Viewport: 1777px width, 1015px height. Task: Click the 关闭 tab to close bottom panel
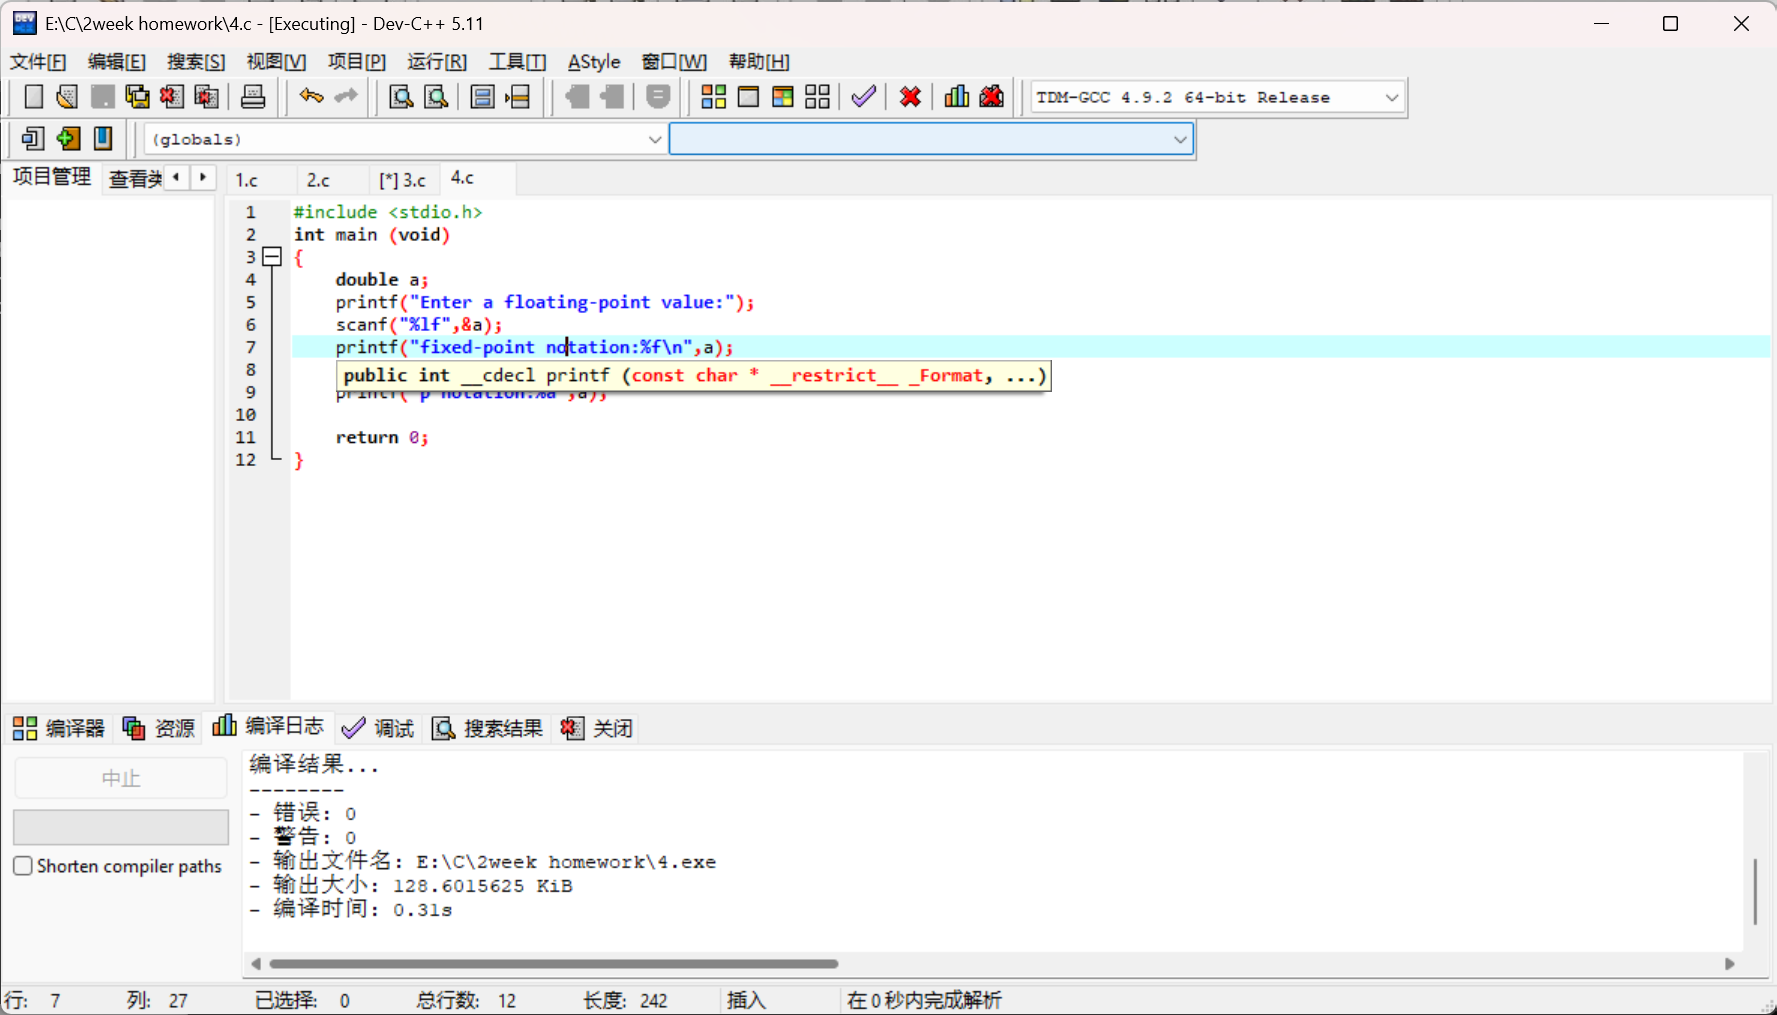pos(597,728)
